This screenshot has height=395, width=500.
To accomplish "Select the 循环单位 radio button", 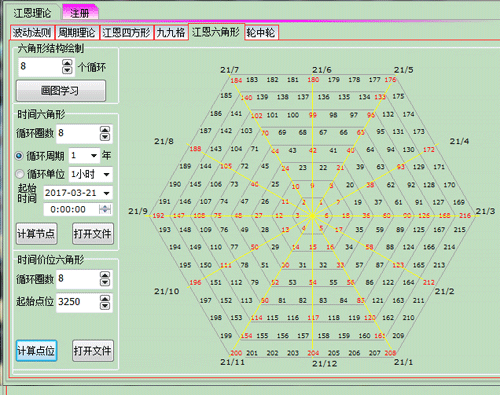I will [19, 174].
